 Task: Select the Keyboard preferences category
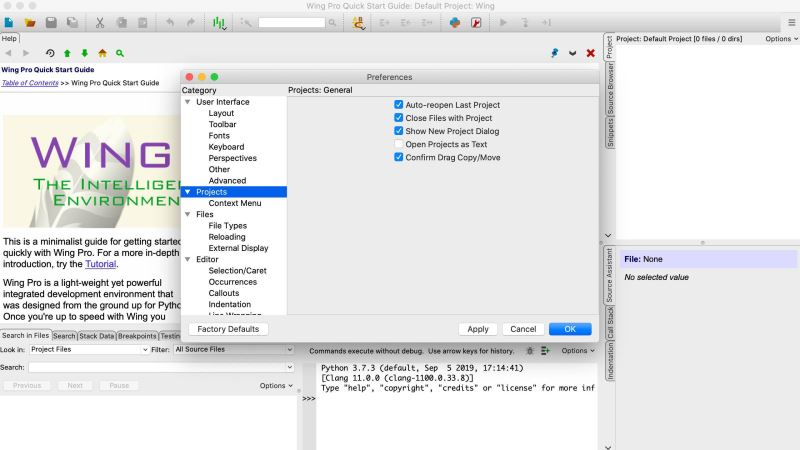(x=226, y=147)
